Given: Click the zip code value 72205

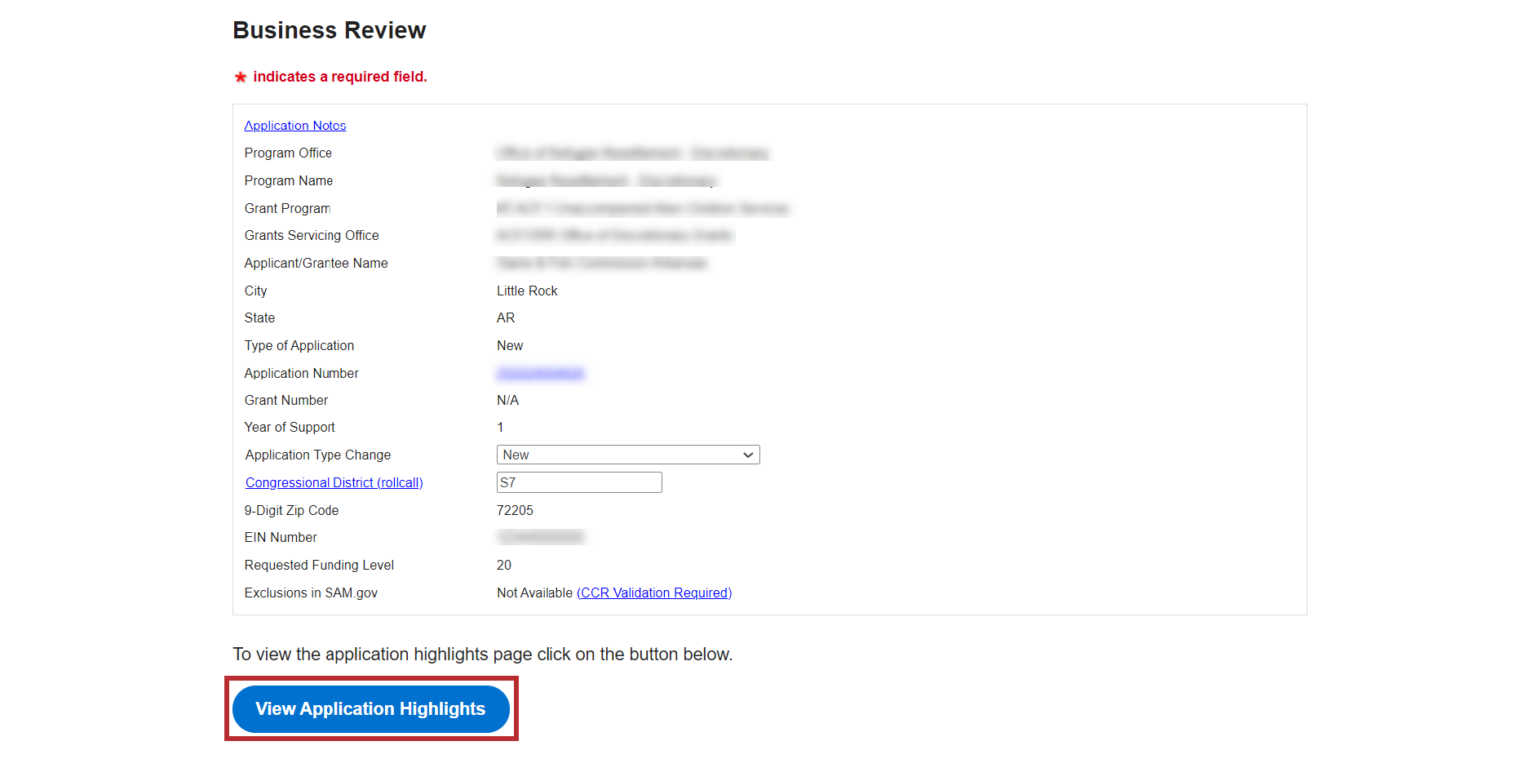Looking at the screenshot, I should [516, 510].
